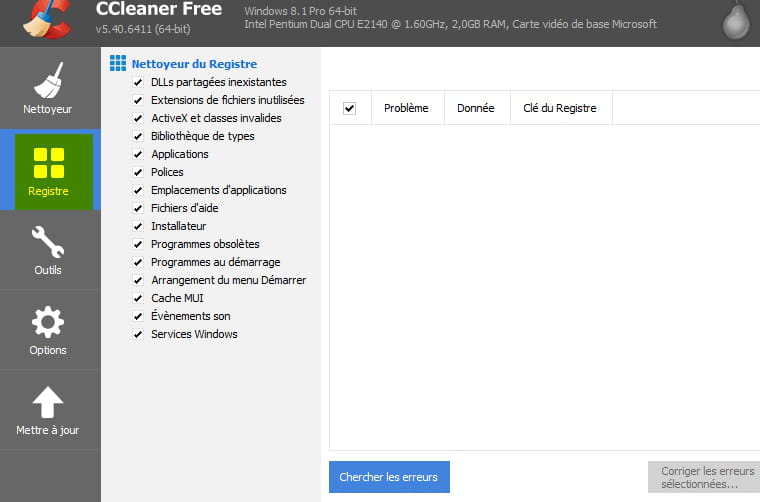Uncheck Fichiers d'aide
The image size is (760, 502).
[x=138, y=208]
